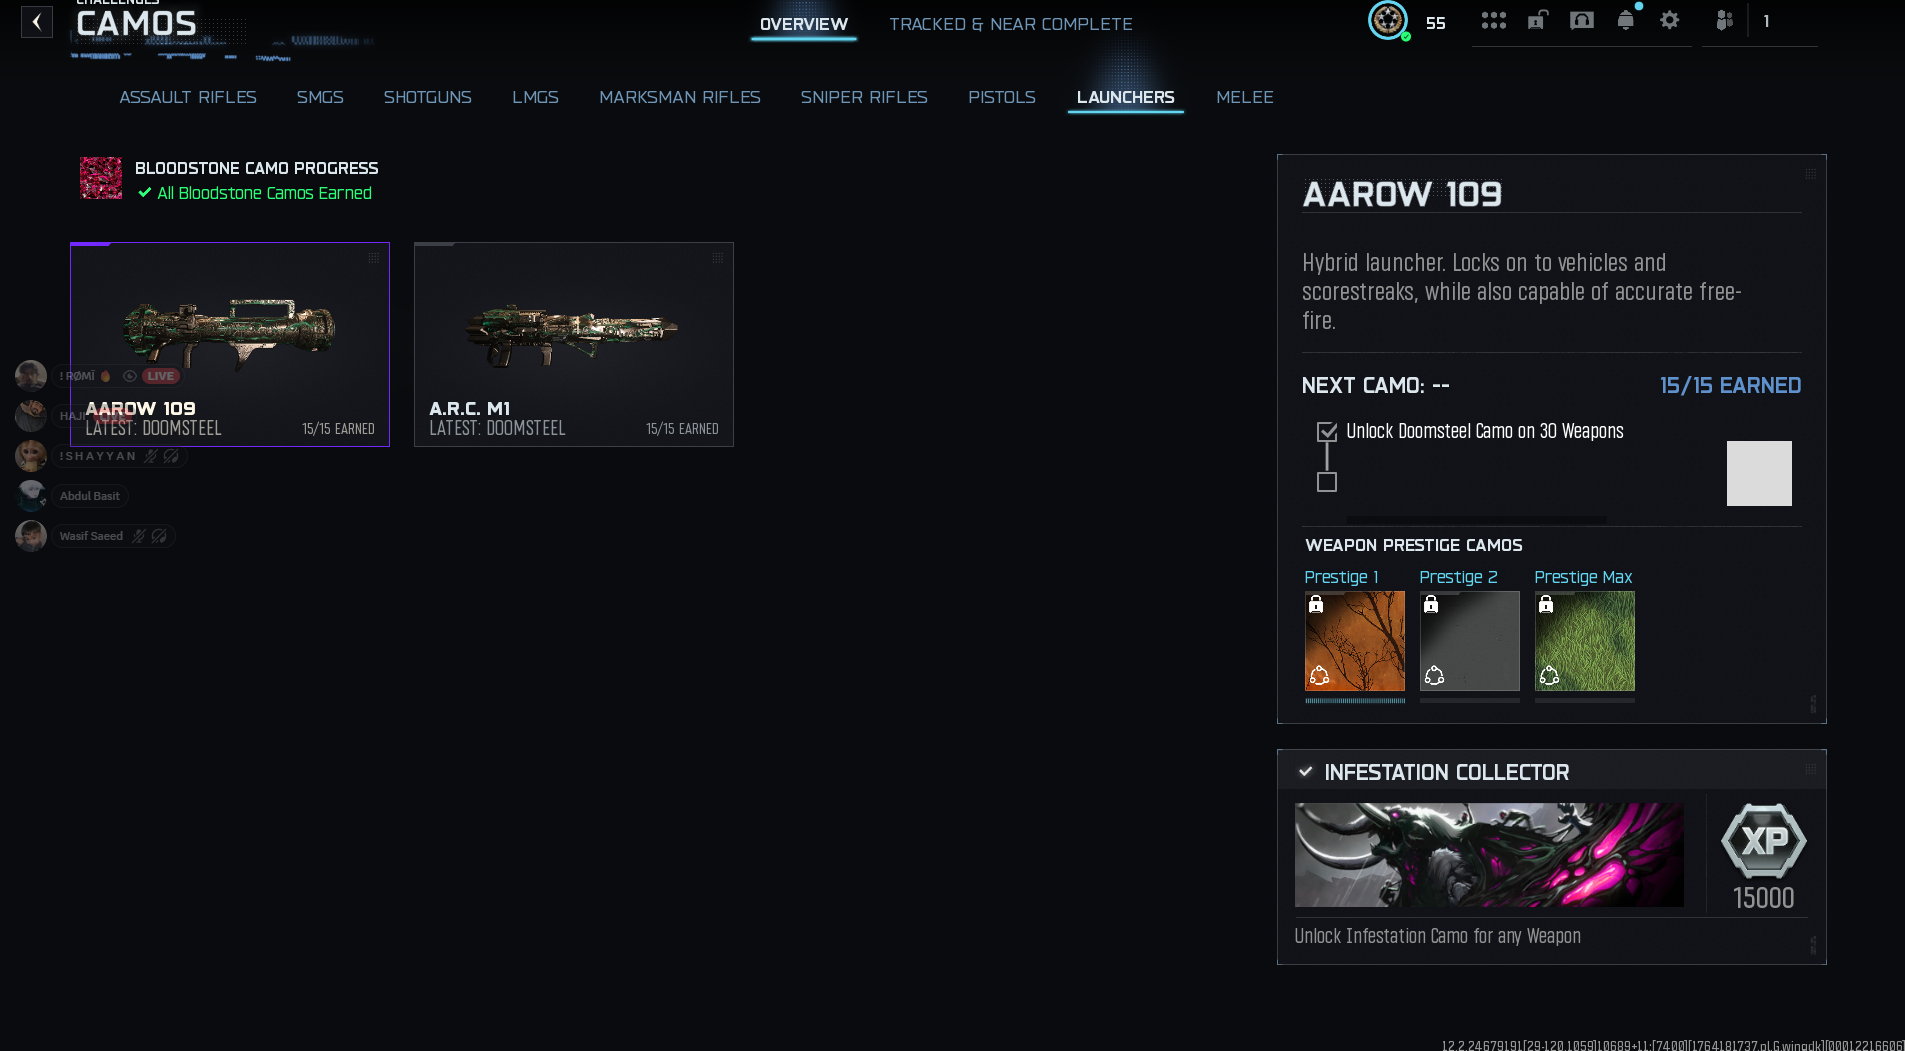Click the '15000' XP value

1764,898
